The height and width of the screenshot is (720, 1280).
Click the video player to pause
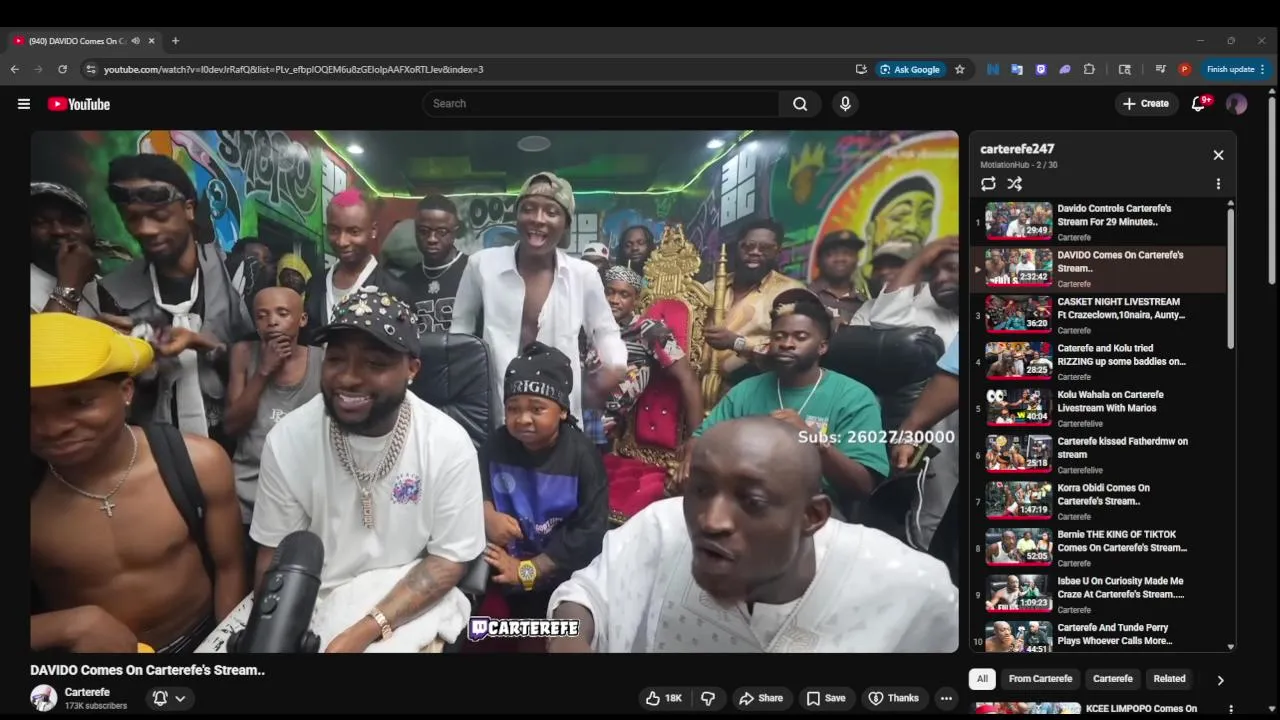coord(494,391)
